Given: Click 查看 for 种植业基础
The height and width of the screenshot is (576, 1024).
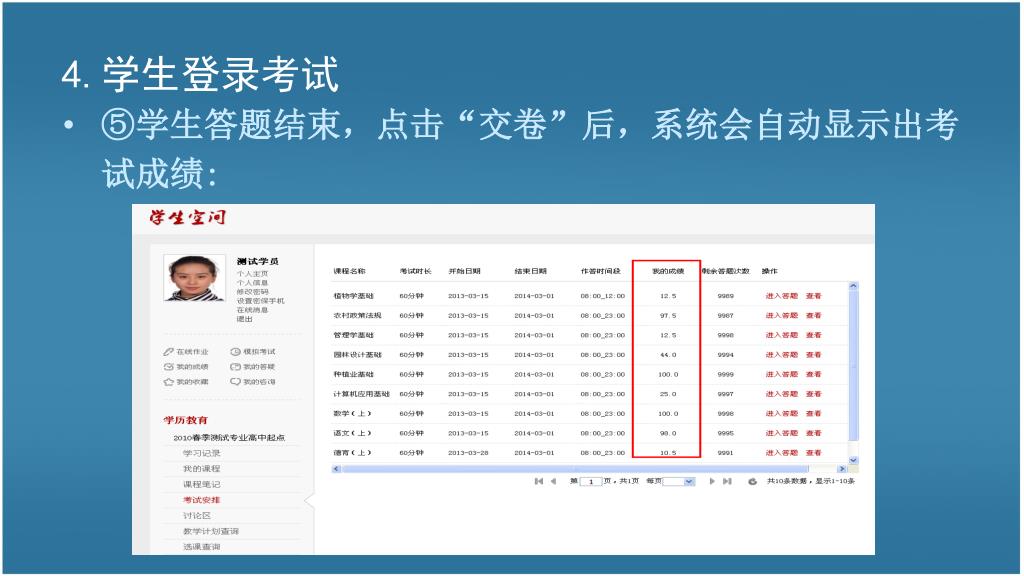Looking at the screenshot, I should pos(814,374).
